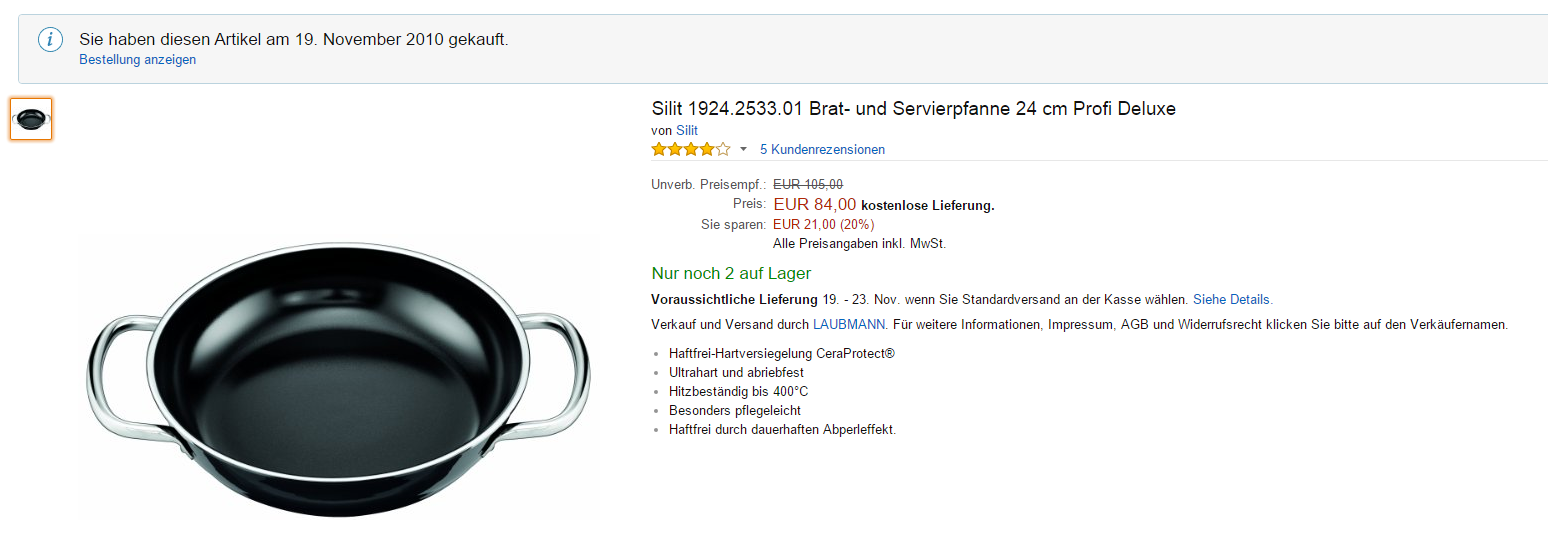Viewport: 1548px width, 557px height.
Task: Click the large frying pan product image
Action: (338, 379)
